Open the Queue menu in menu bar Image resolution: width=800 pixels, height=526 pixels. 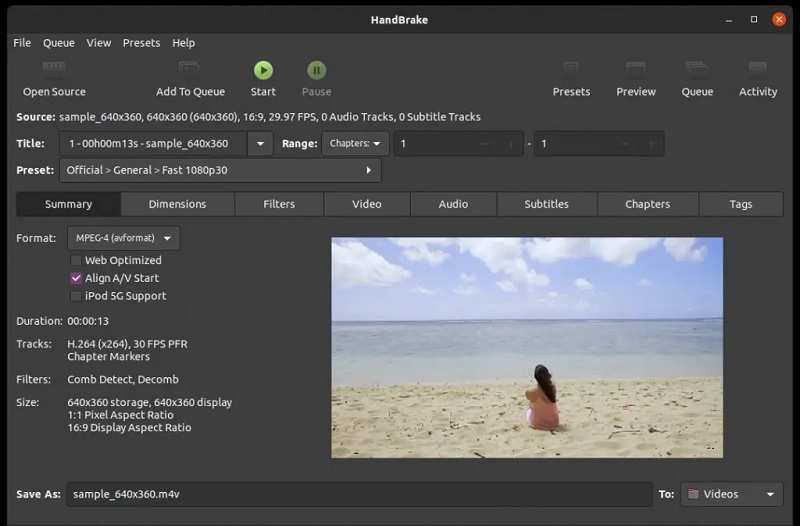[x=58, y=43]
